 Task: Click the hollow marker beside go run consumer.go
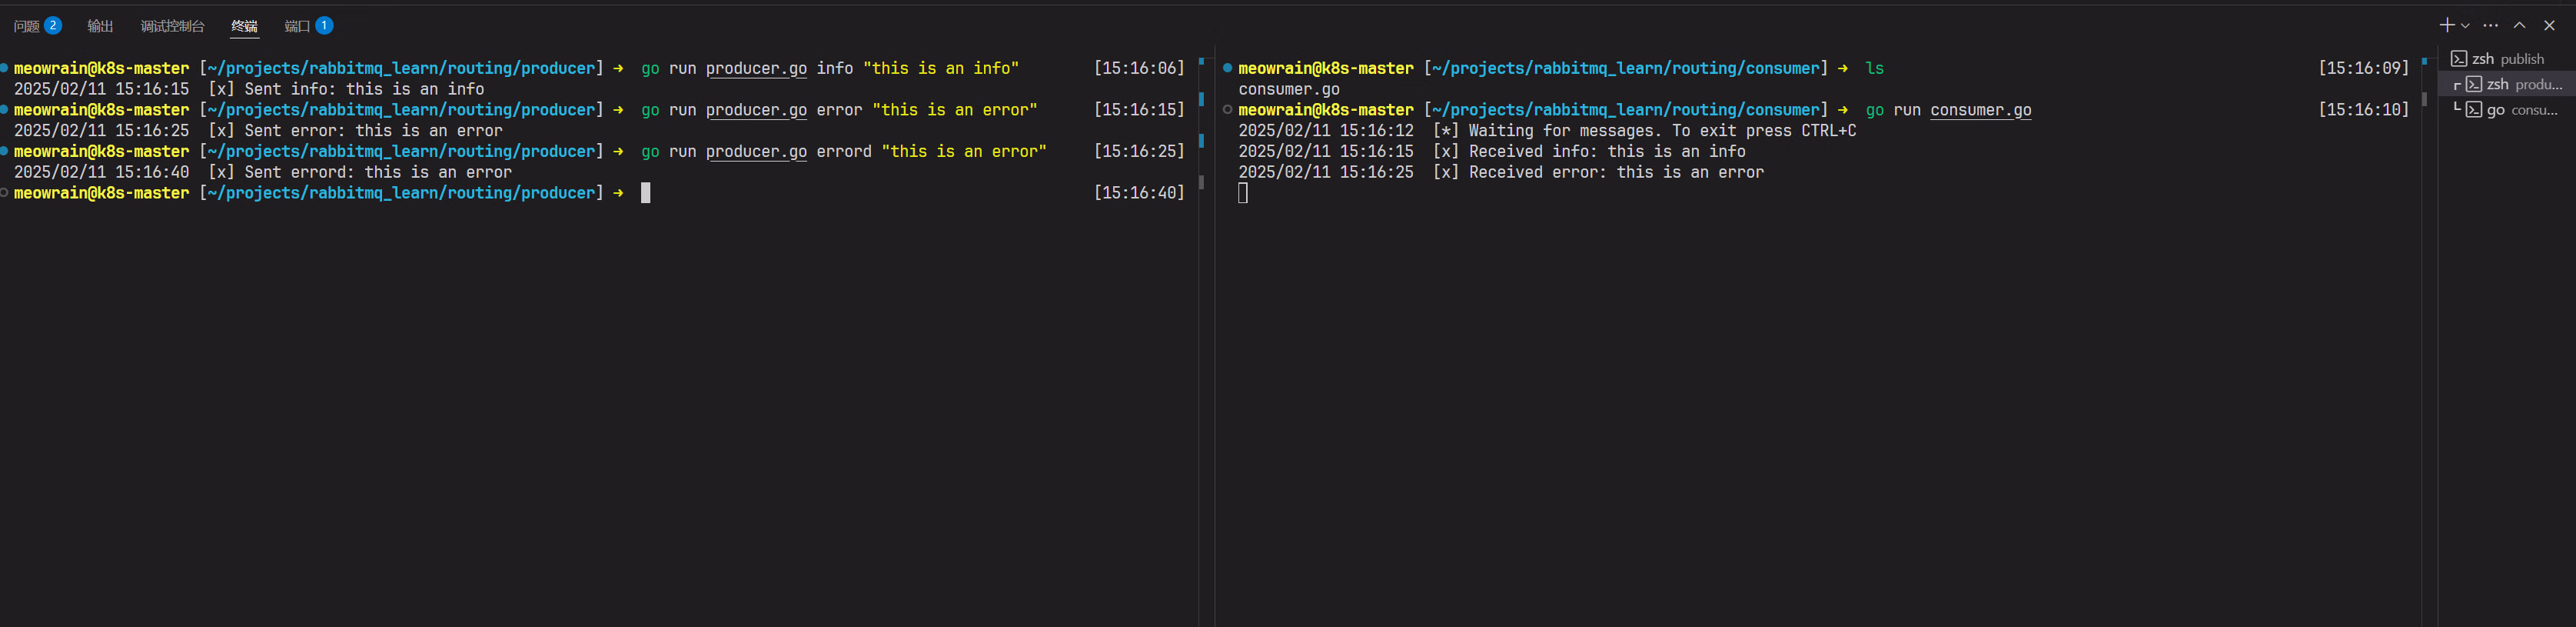[x=1227, y=110]
